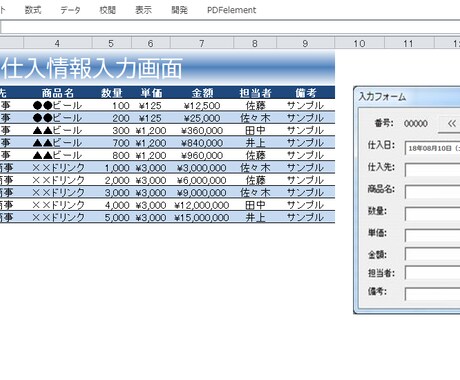
Task: Click the 金額 input field in form
Action: coord(433,254)
